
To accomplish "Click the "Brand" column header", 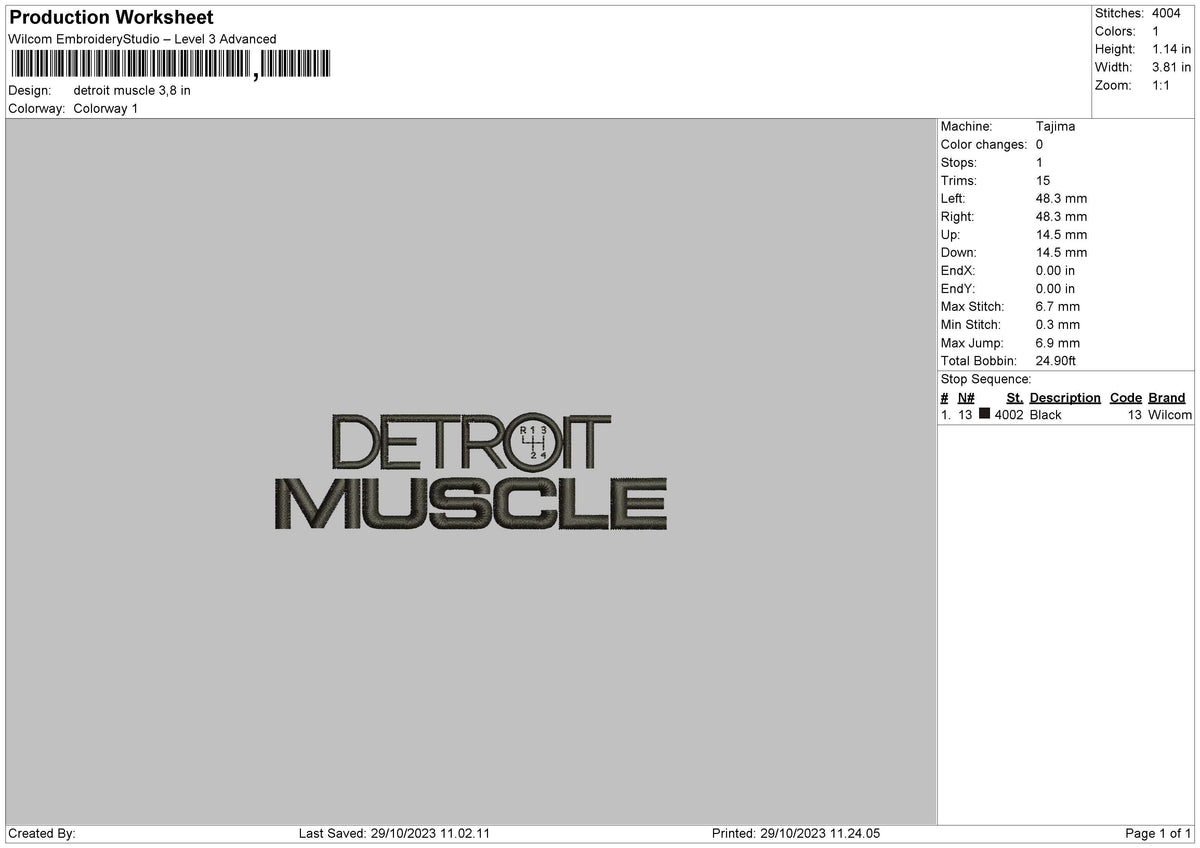I will tap(1167, 397).
